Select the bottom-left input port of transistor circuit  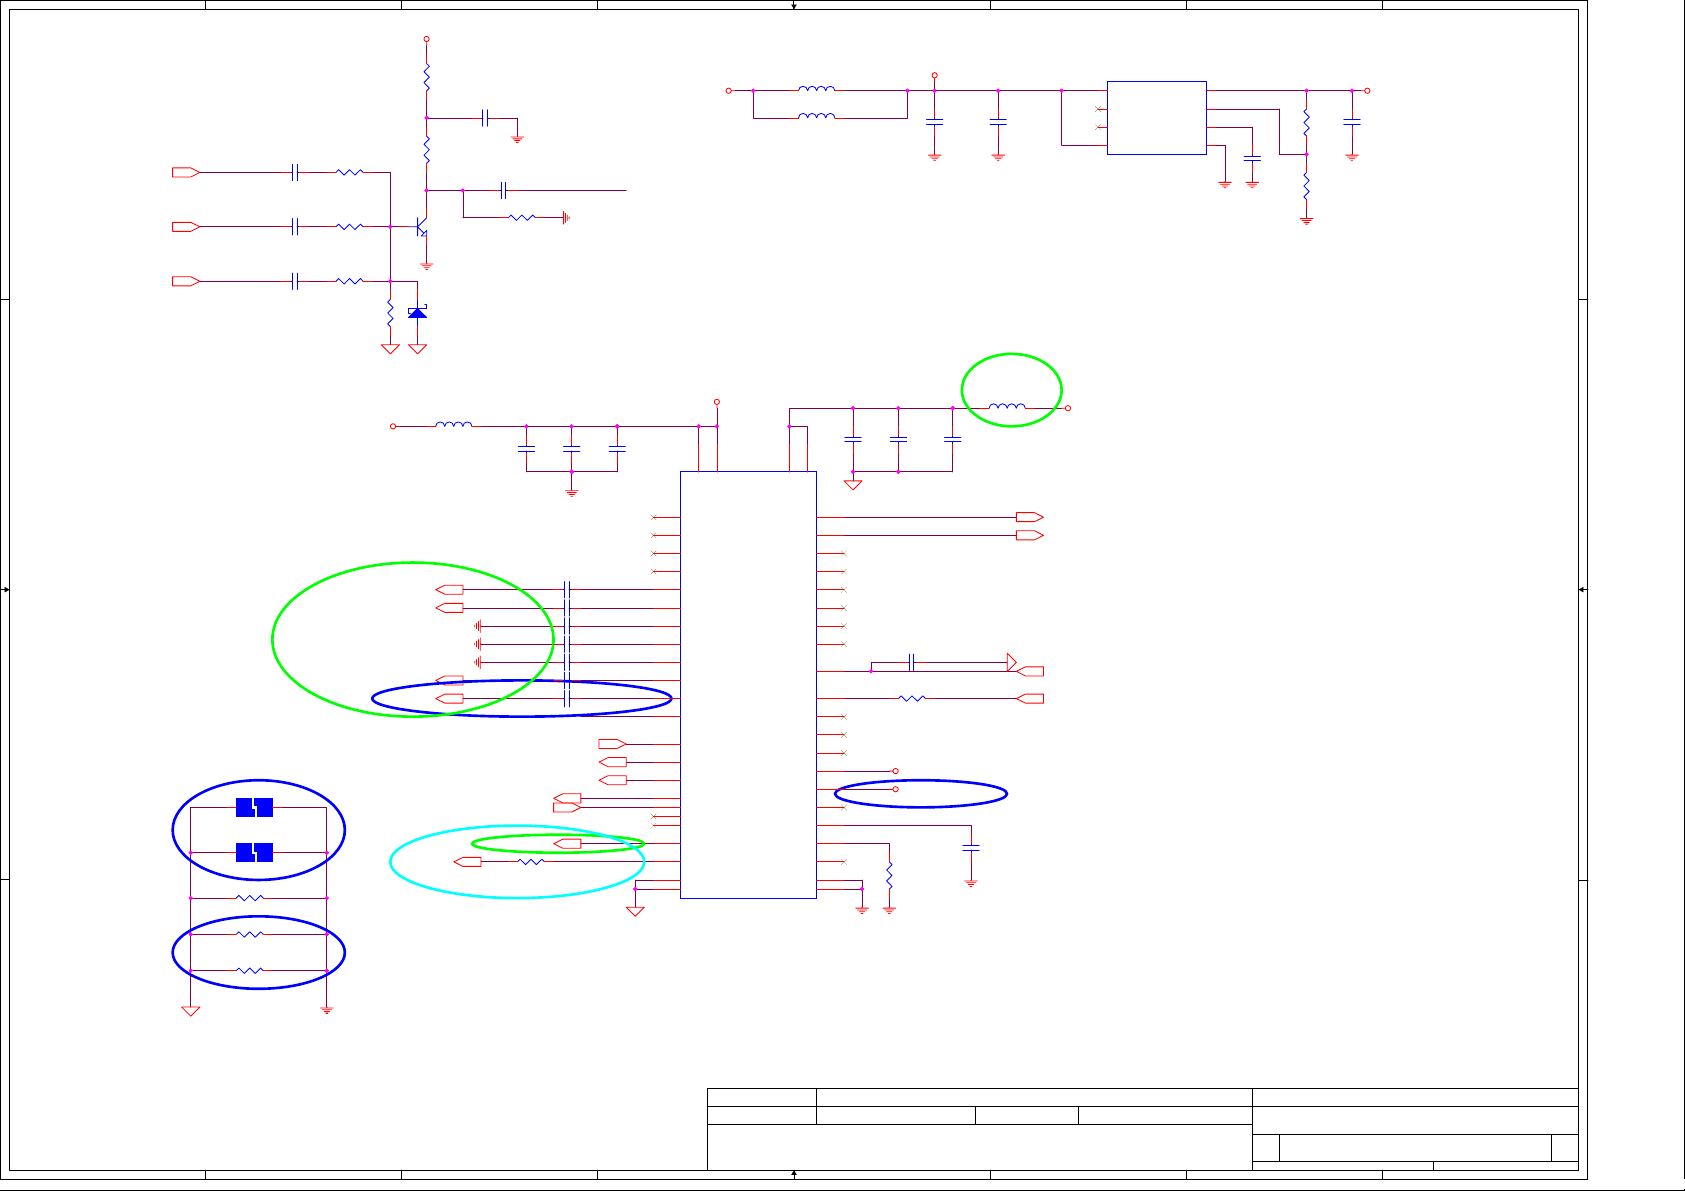click(185, 281)
